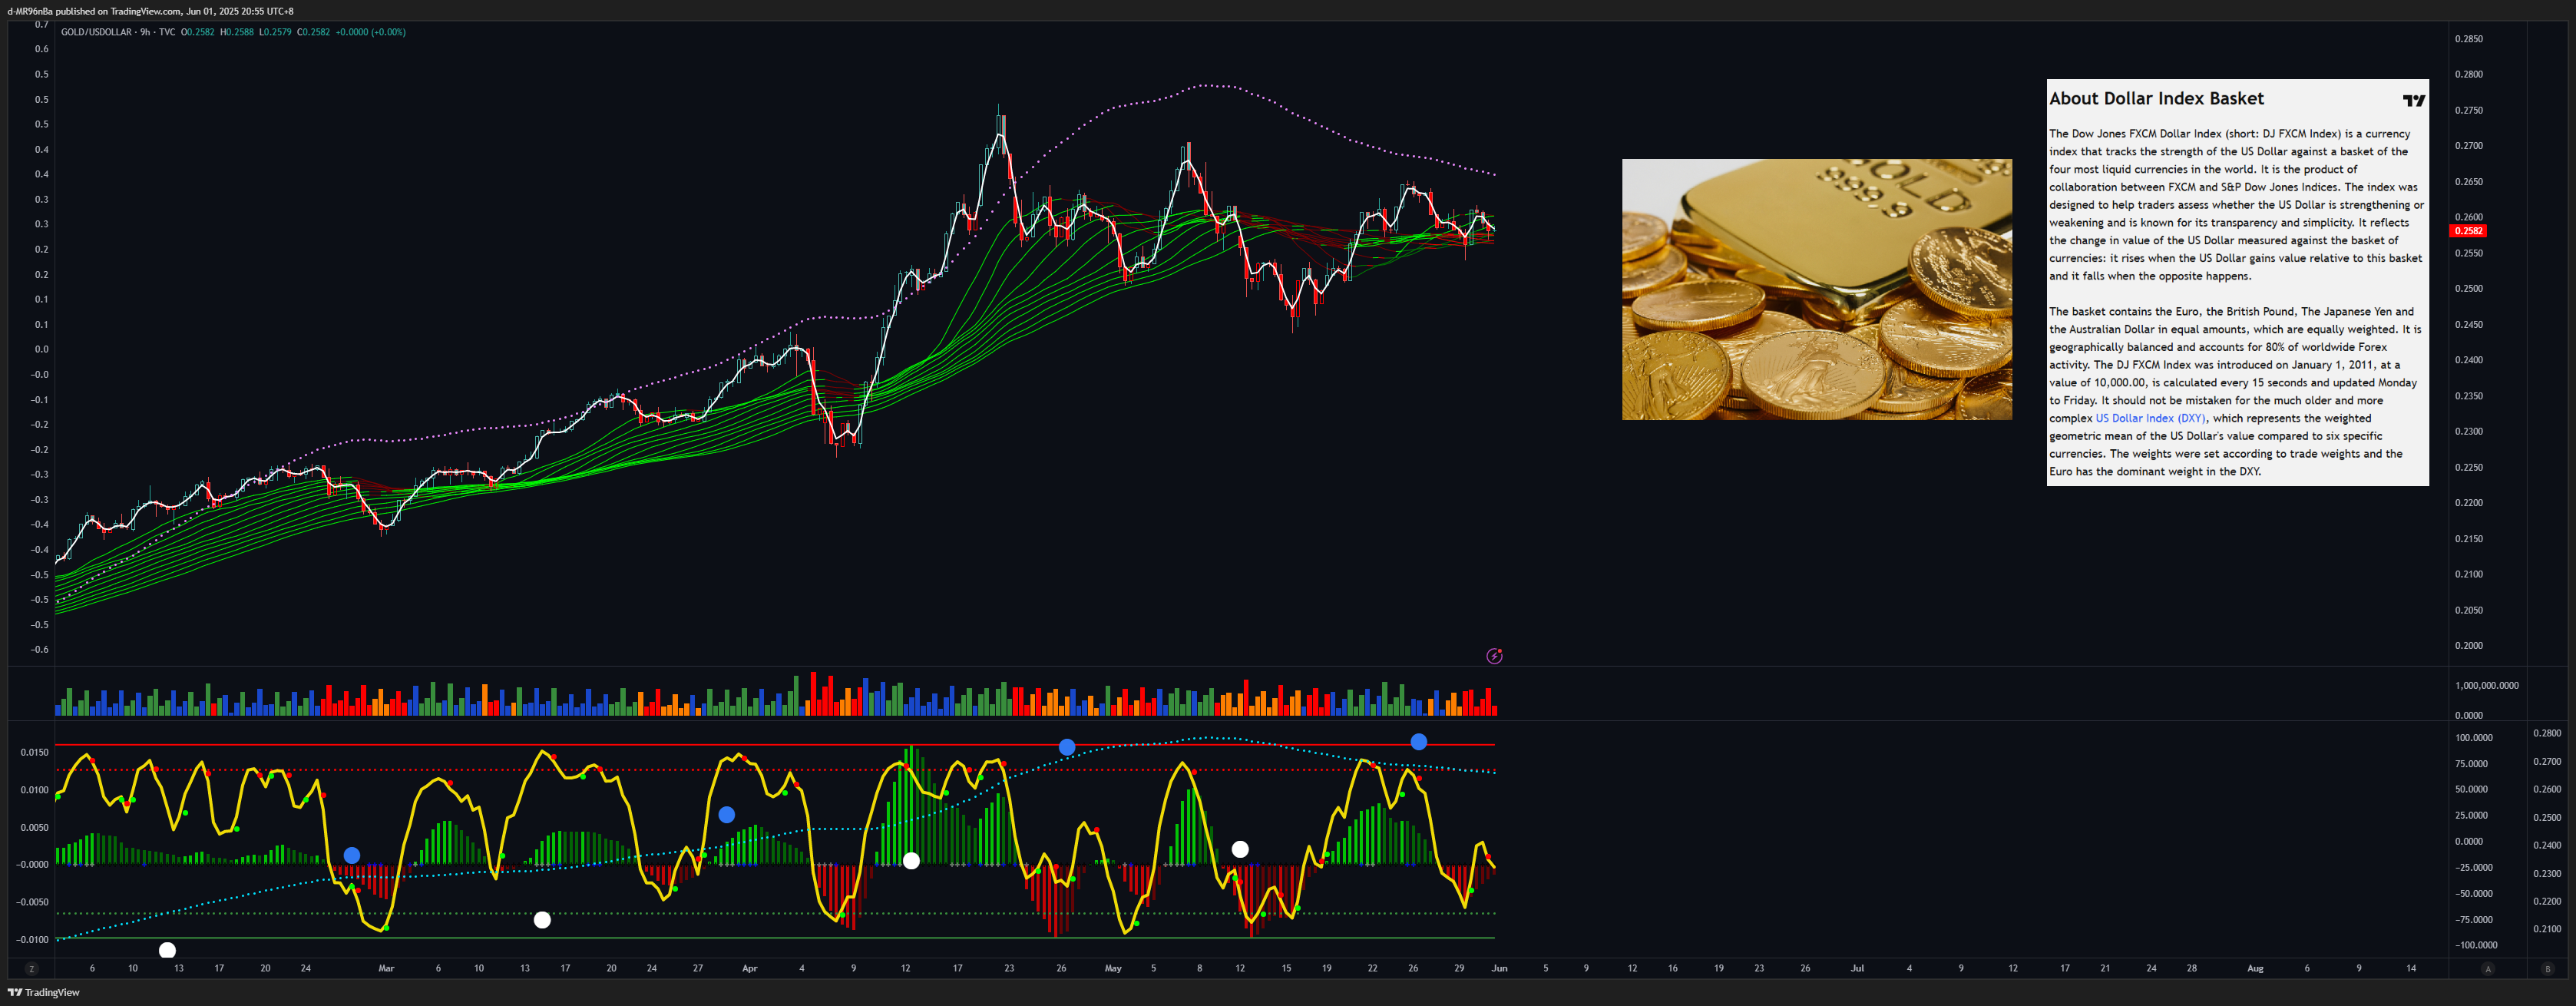This screenshot has width=2576, height=1006.
Task: Click the red 0.2582 current price label
Action: 2468,231
